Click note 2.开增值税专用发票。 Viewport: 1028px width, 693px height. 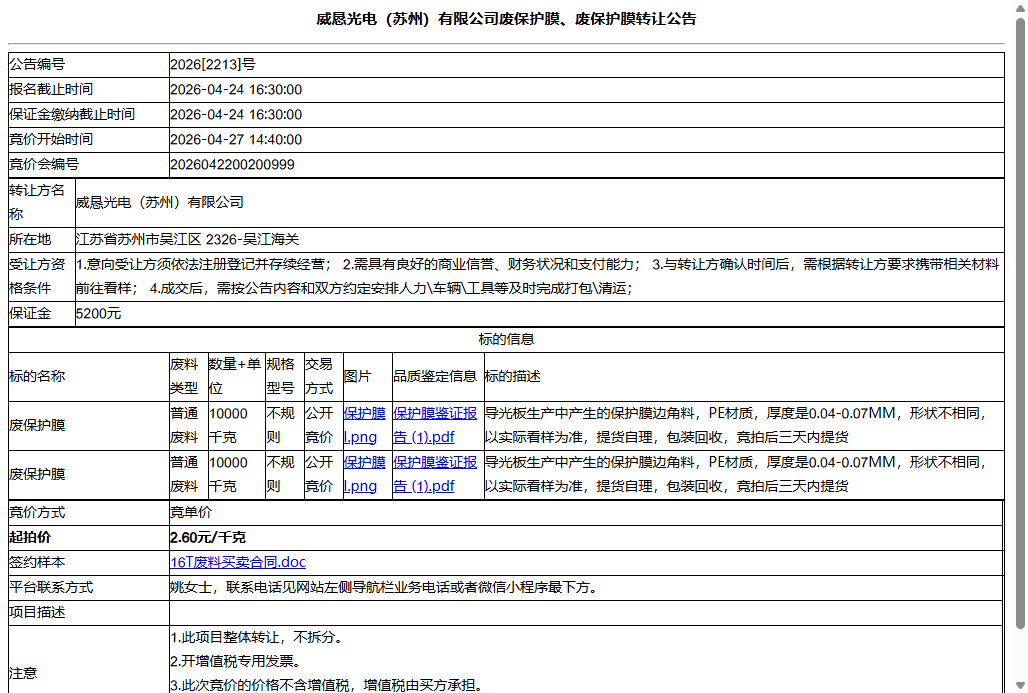coord(236,661)
